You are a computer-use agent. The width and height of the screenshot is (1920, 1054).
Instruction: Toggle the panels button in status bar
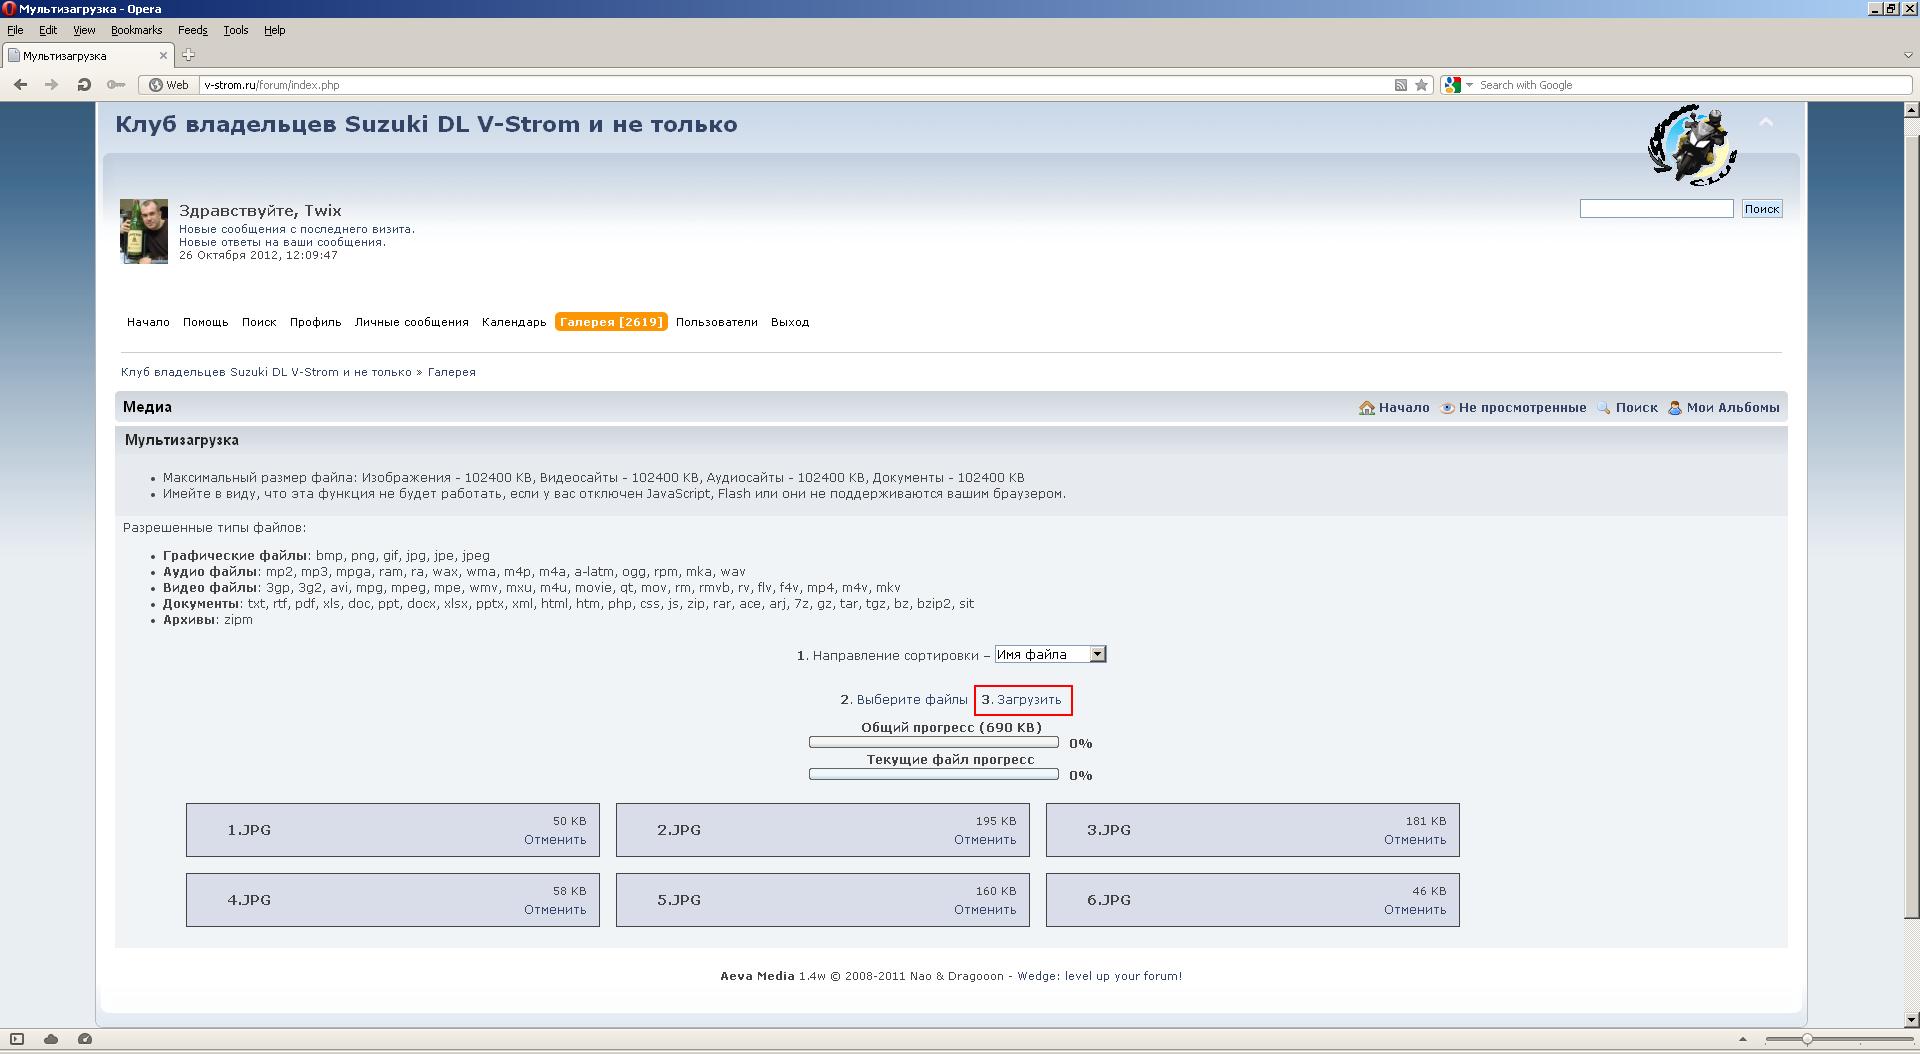[x=17, y=1039]
